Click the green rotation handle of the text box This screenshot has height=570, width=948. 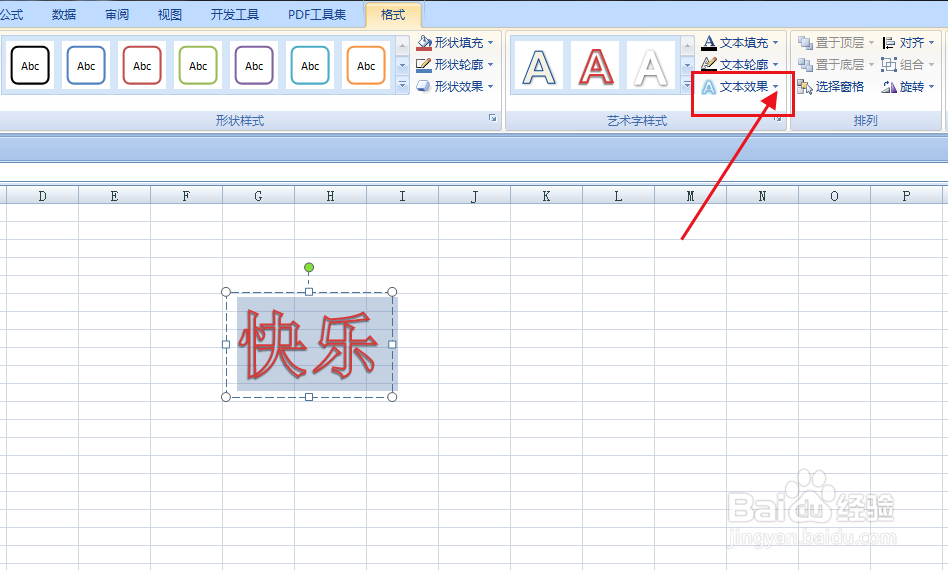[309, 267]
